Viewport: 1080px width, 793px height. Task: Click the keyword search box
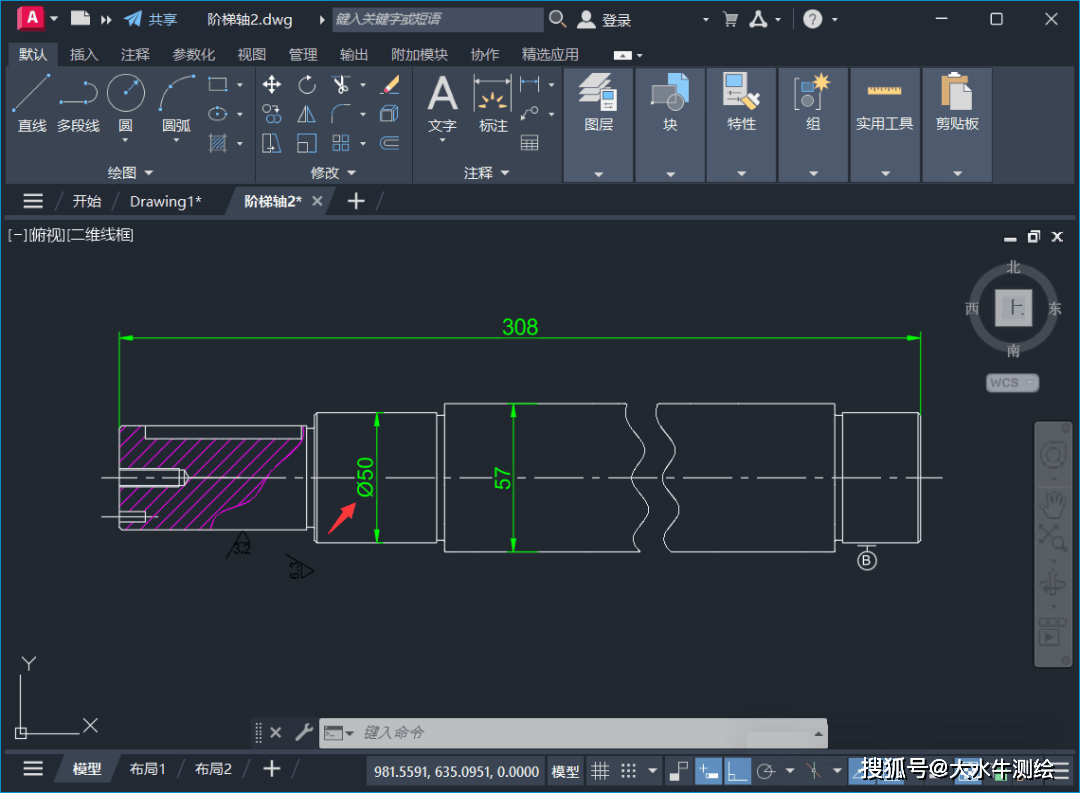(x=438, y=19)
